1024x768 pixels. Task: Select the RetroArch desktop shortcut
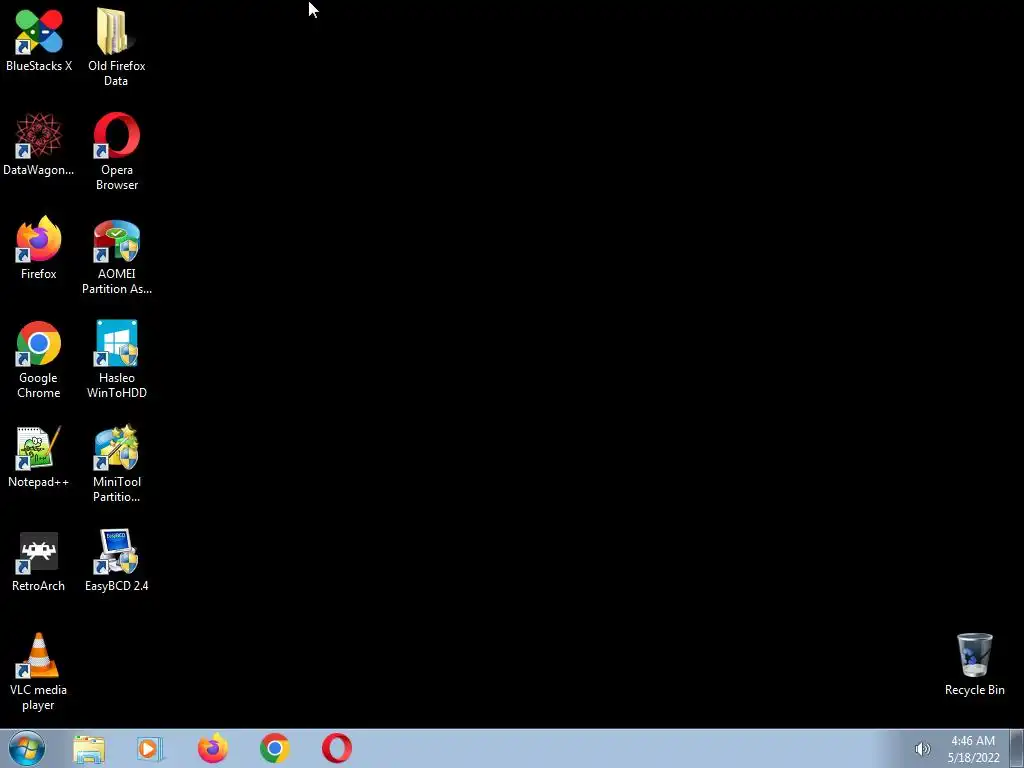[39, 562]
